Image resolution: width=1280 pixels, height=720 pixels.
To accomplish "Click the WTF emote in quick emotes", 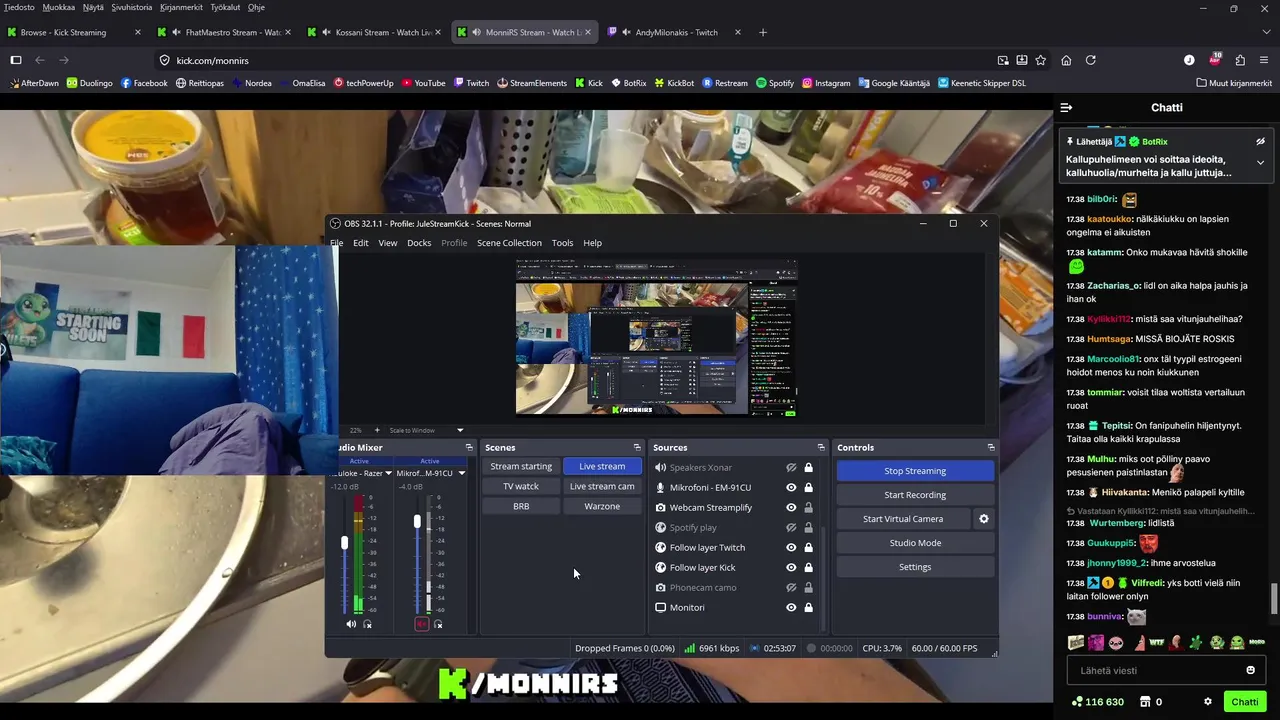I will (1156, 643).
